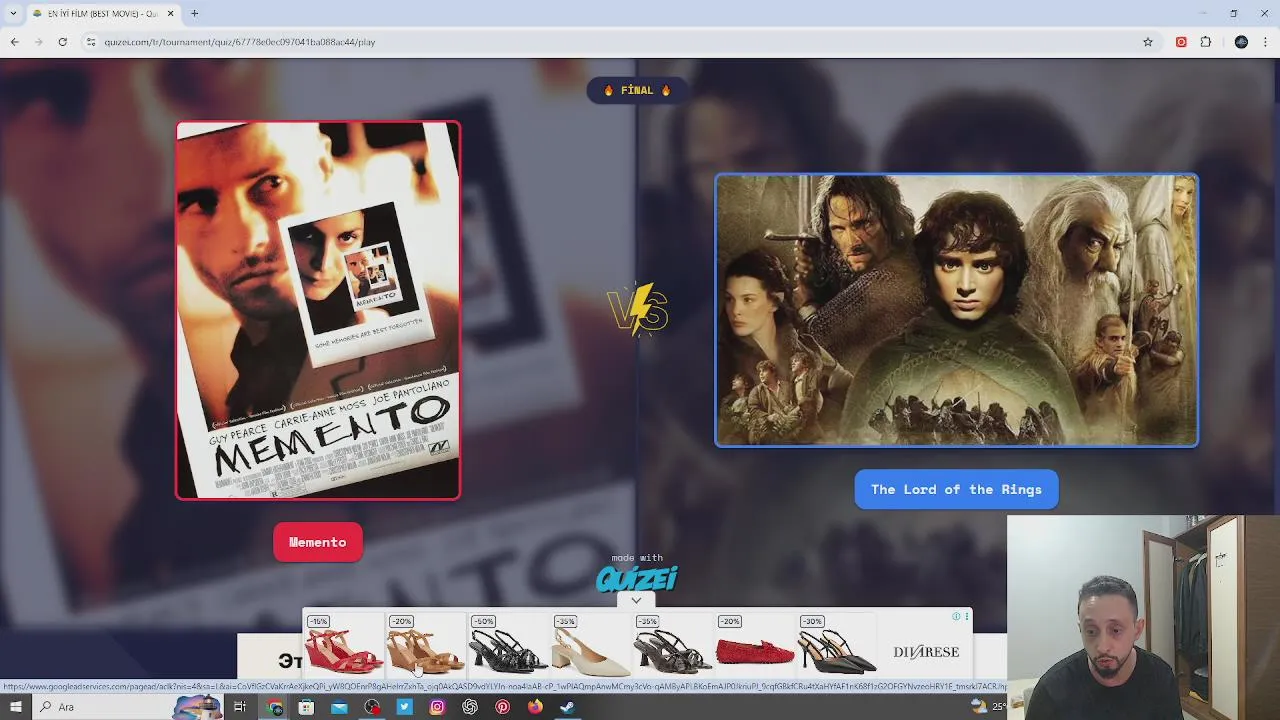Open the red recorder extension icon

tap(1181, 42)
